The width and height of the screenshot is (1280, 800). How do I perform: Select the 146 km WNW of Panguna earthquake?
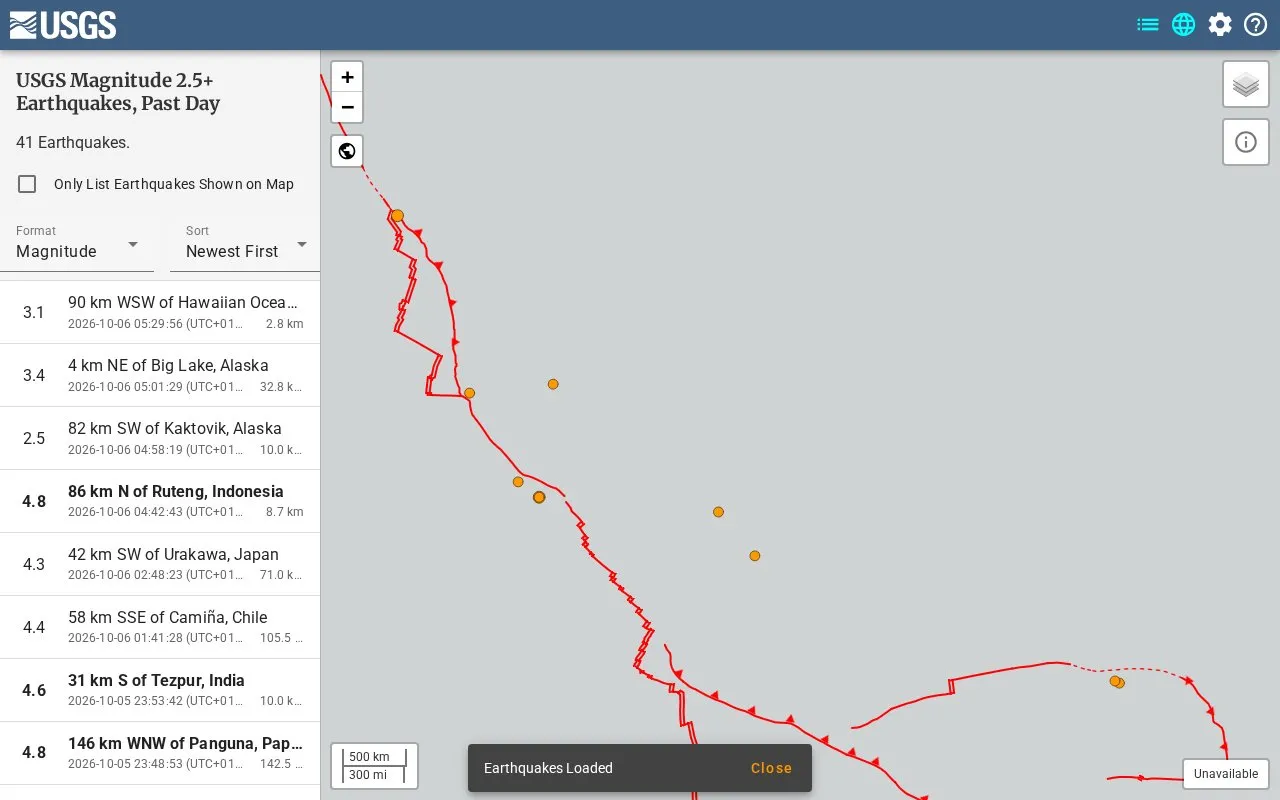160,753
